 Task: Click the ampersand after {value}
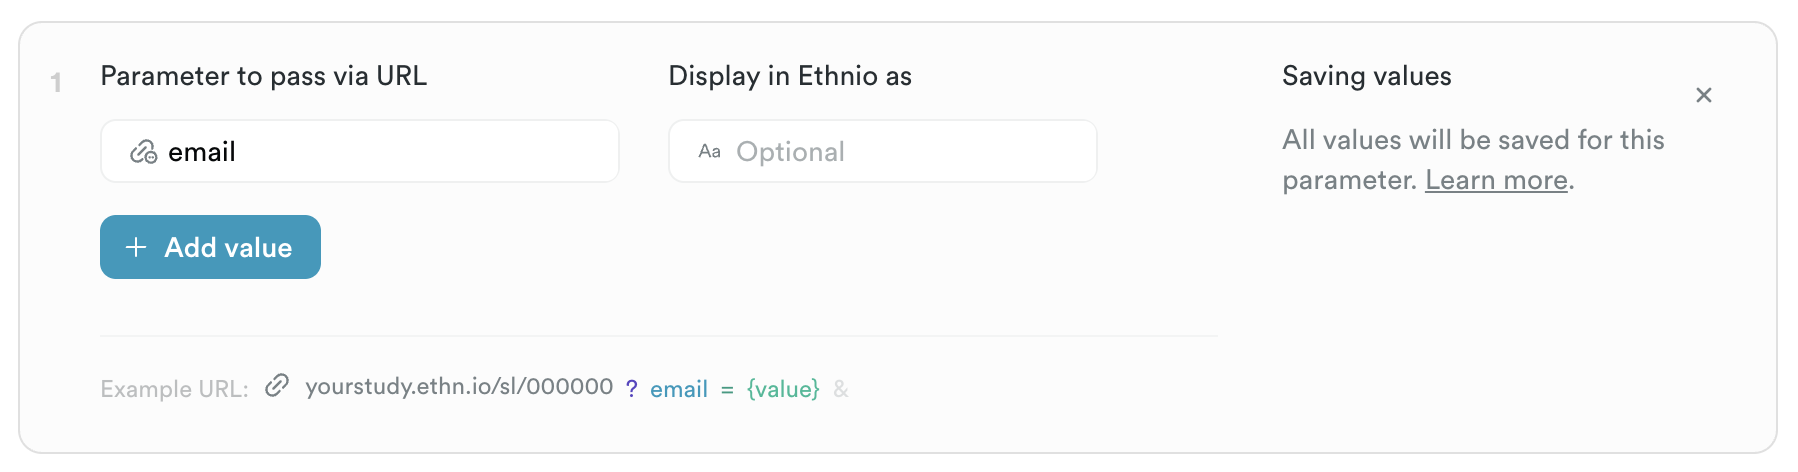(841, 389)
